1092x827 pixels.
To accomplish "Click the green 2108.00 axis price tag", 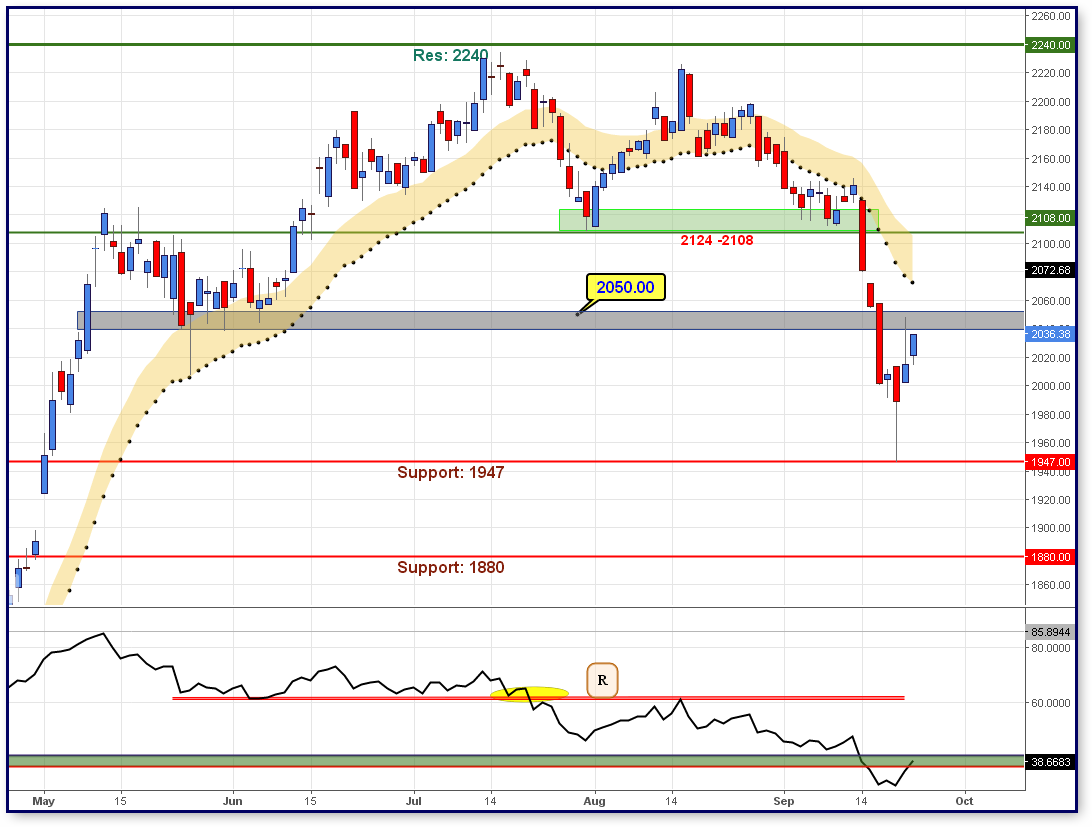I will point(1050,217).
